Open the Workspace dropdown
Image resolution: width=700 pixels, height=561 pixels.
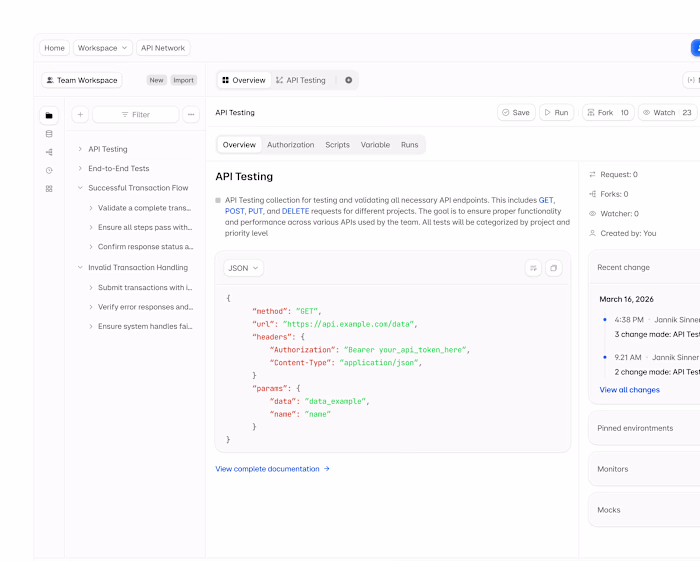[103, 48]
